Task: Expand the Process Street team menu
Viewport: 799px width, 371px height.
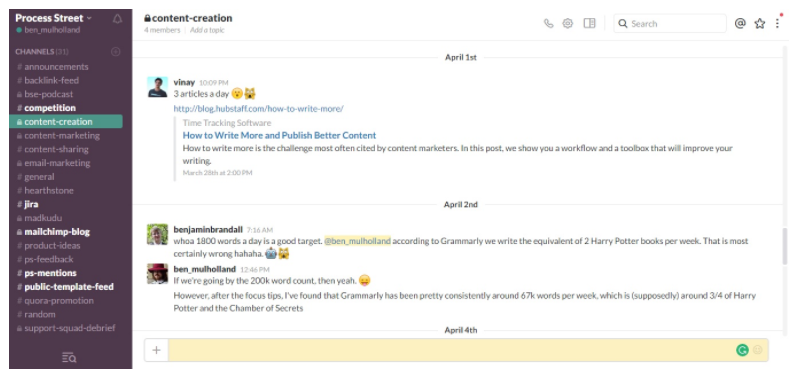Action: 54,18
